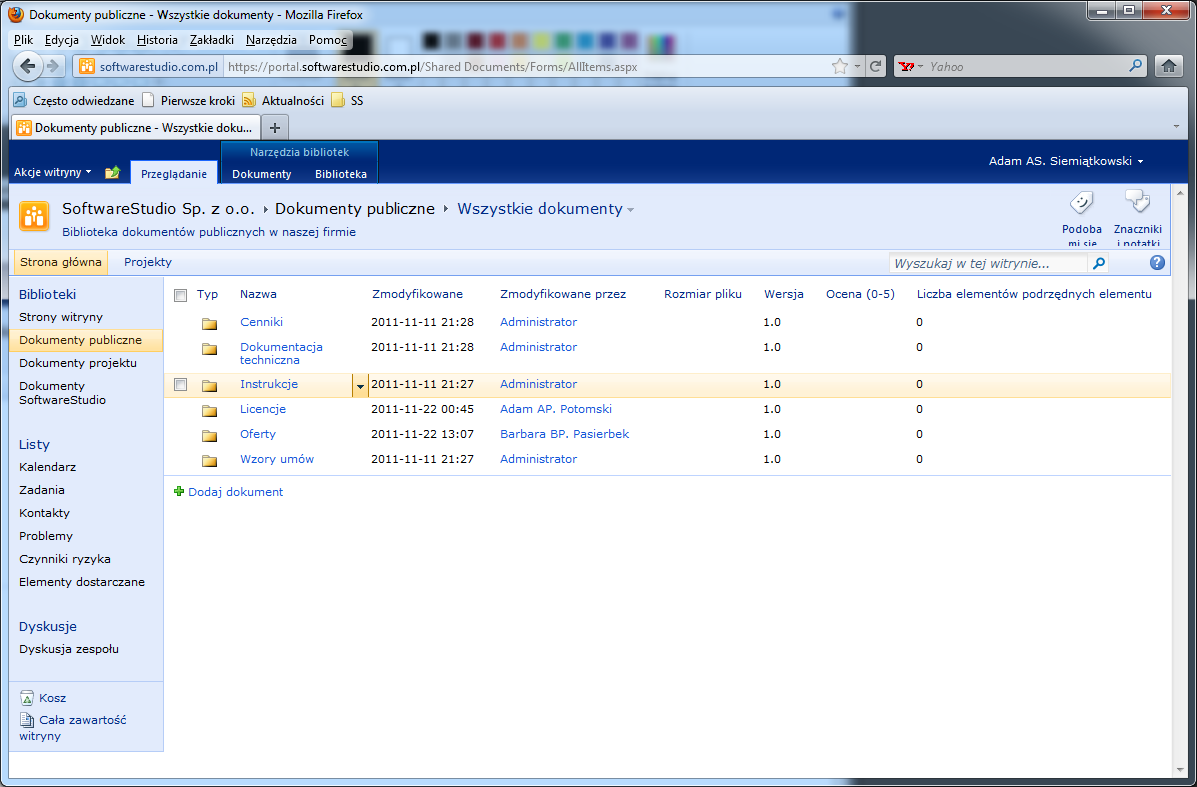Click the blue help question mark icon
The image size is (1197, 787).
(x=1157, y=263)
